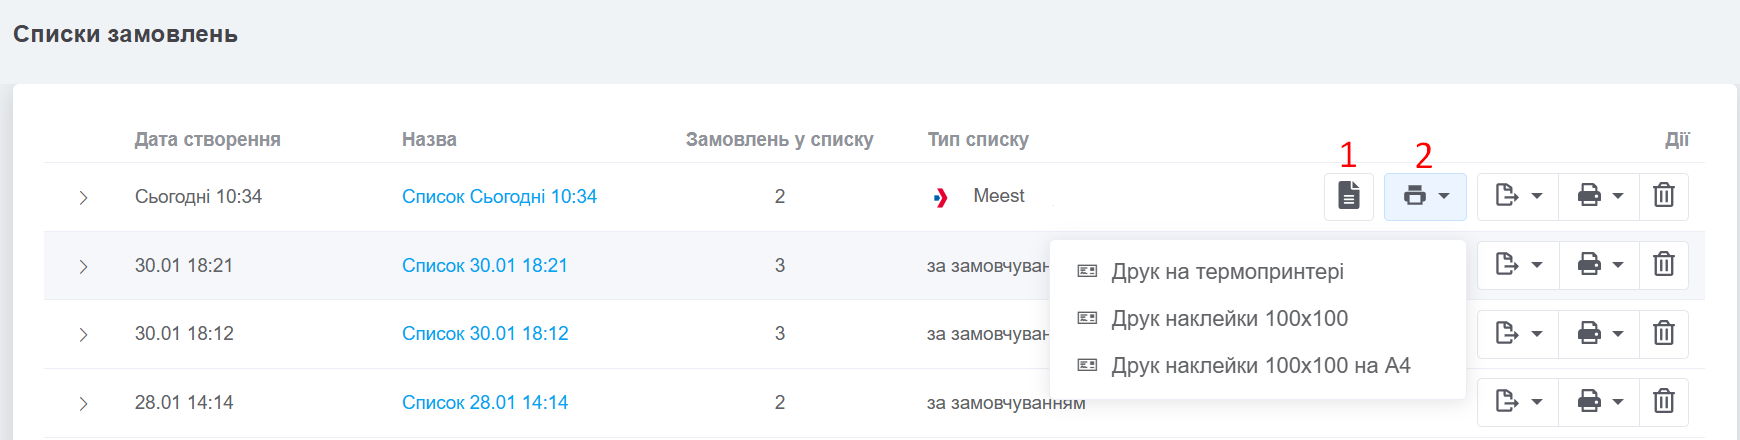Select Друк наклейки 100x100 option
The width and height of the screenshot is (1740, 440).
(1229, 319)
